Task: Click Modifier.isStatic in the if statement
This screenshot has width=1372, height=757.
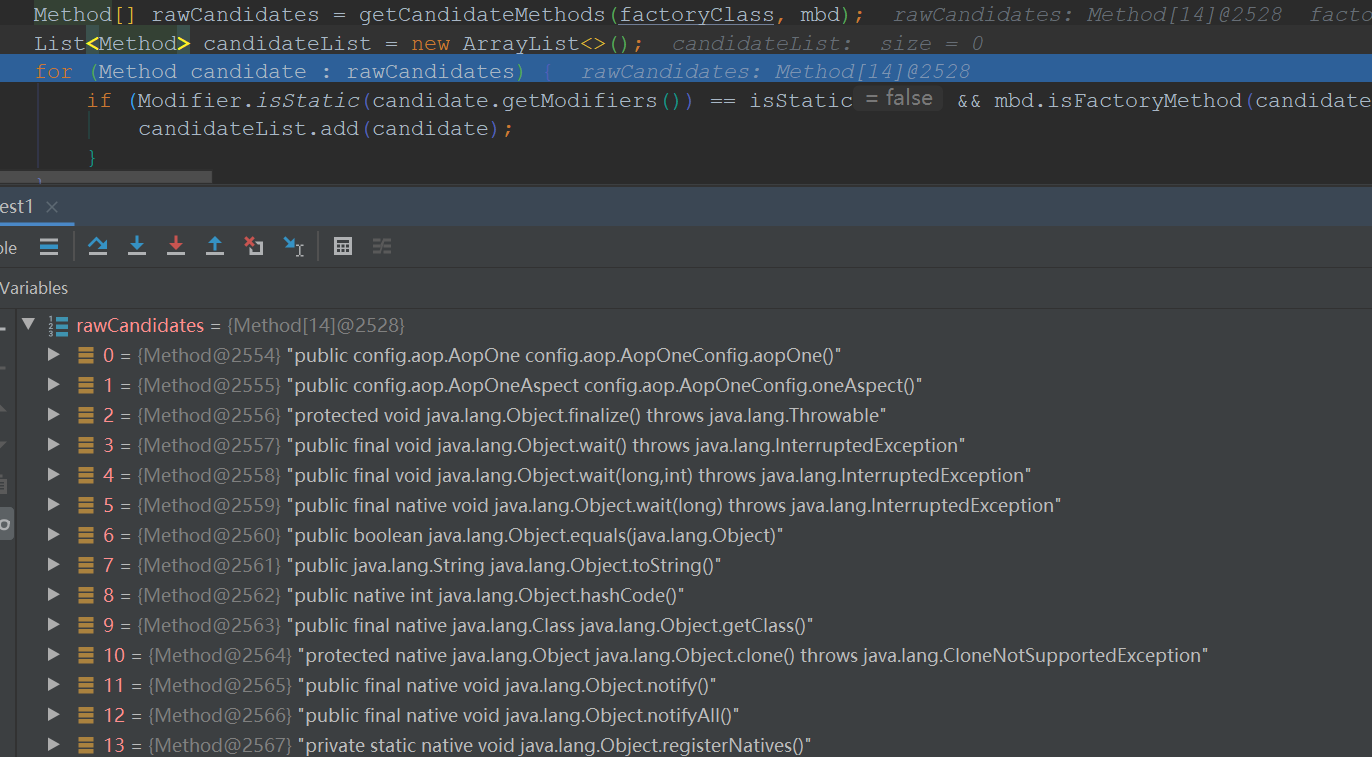Action: [249, 100]
